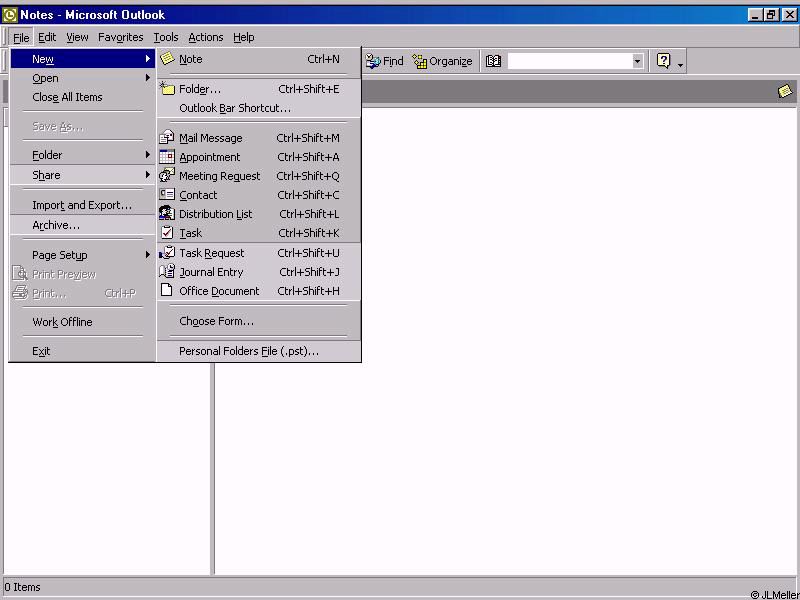Click the Appointment calendar icon

click(167, 157)
